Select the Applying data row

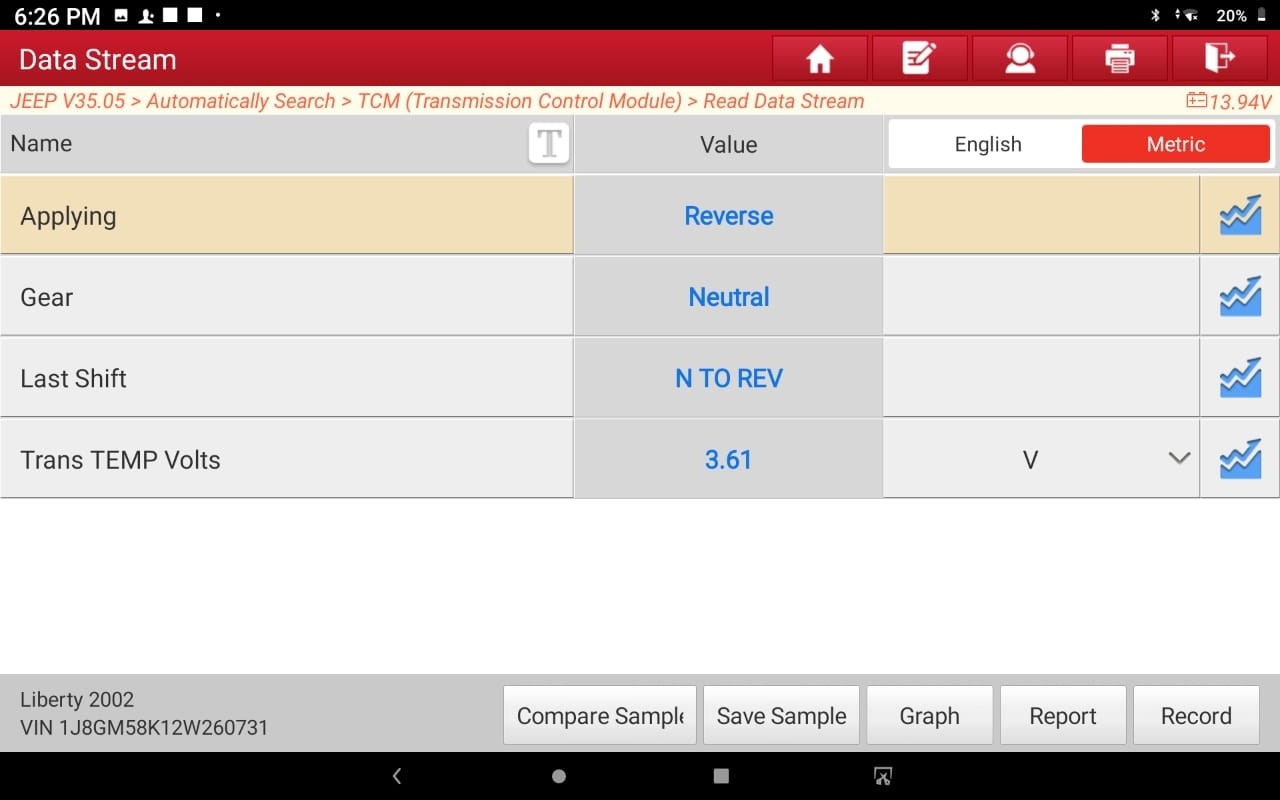tap(640, 216)
